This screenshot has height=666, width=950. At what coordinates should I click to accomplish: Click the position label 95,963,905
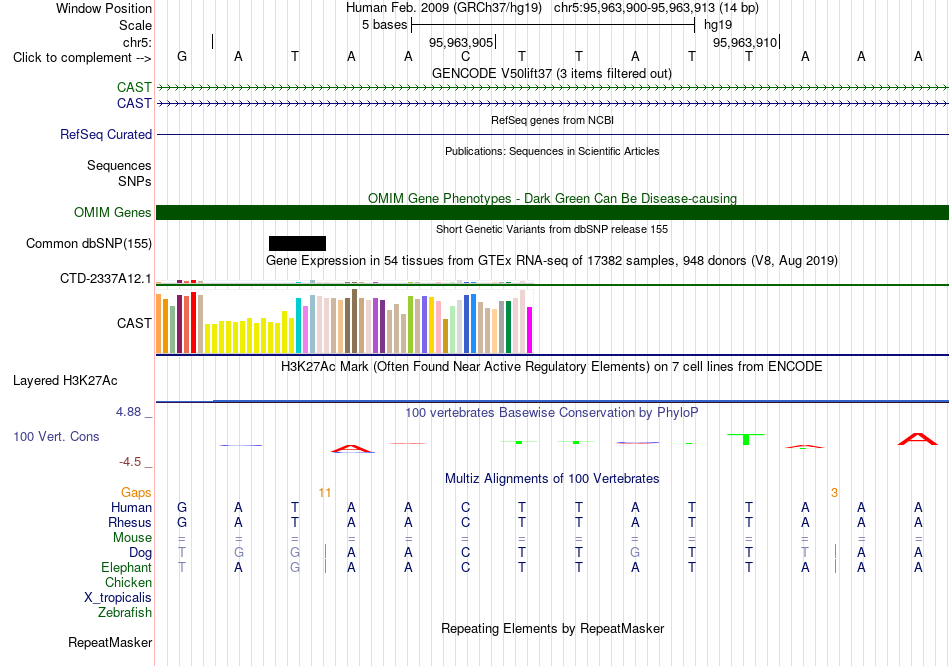coord(461,42)
